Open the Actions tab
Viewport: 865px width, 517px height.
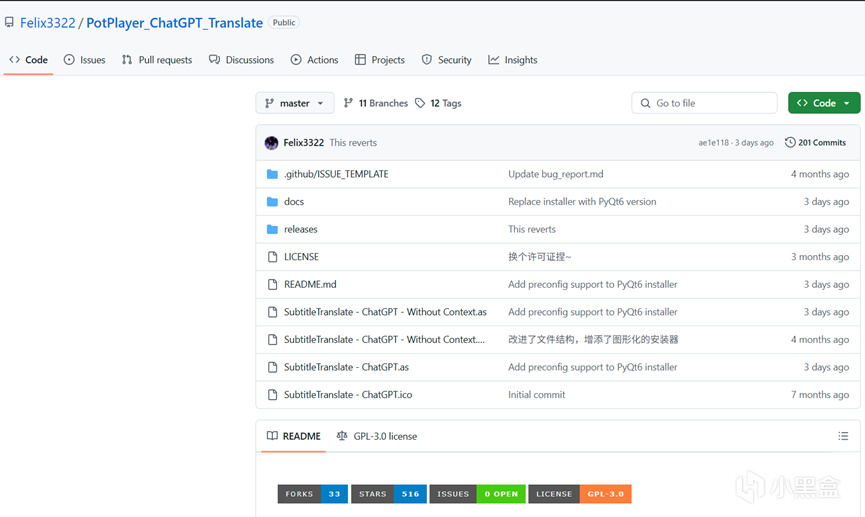click(x=314, y=60)
